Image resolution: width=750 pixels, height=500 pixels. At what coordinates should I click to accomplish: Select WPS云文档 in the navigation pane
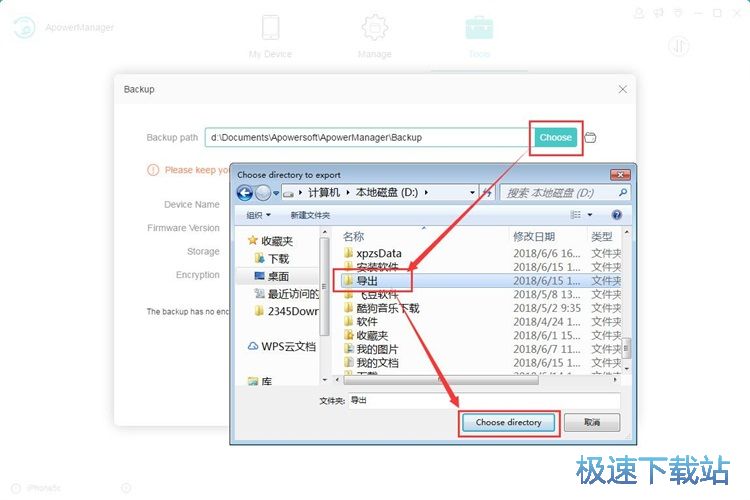[x=282, y=346]
